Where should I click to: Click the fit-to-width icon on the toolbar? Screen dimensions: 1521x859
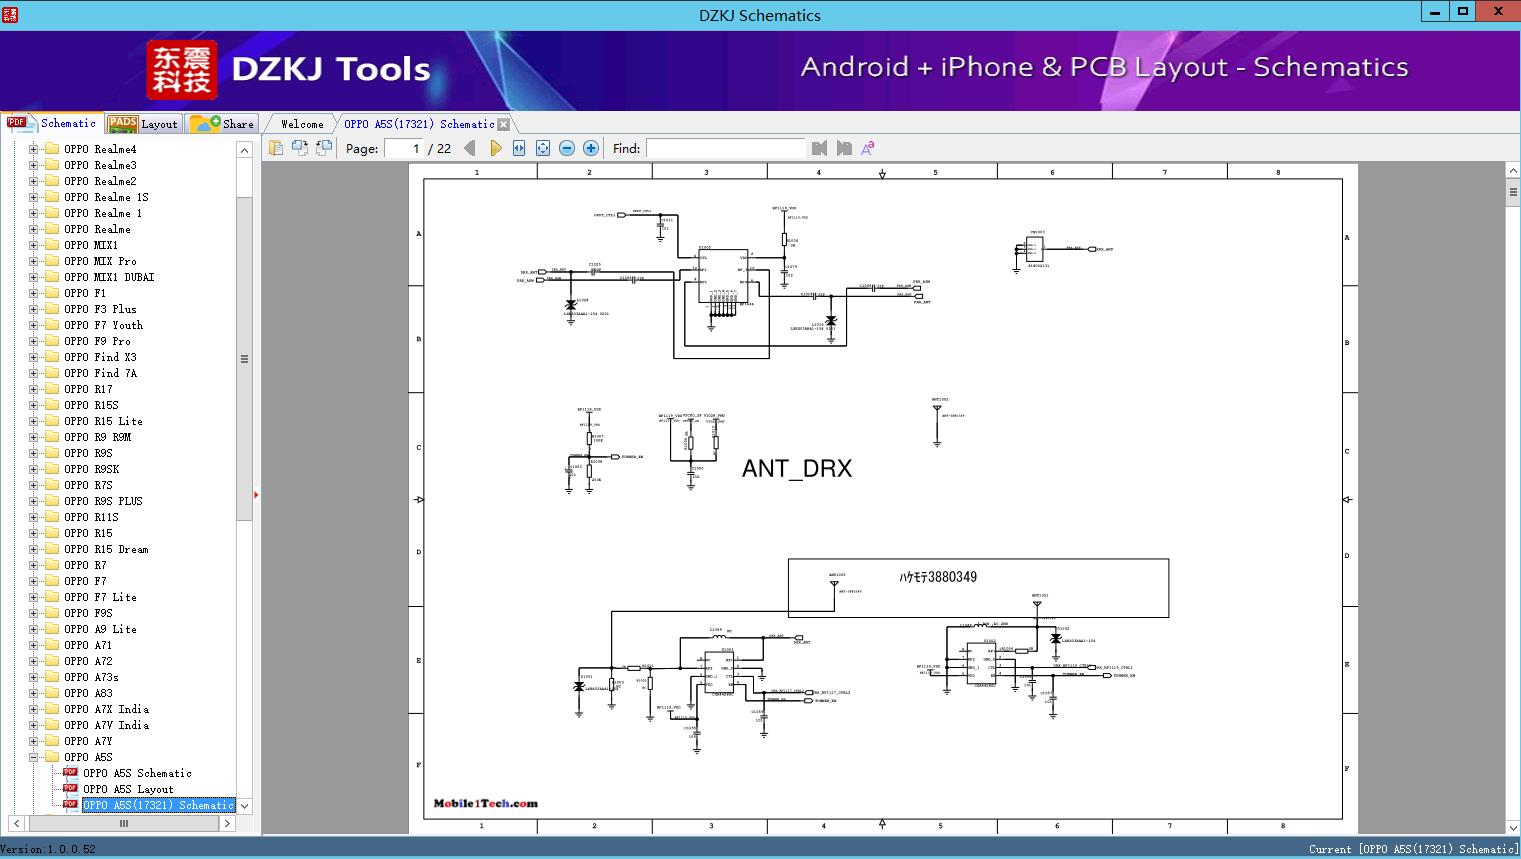coord(518,147)
